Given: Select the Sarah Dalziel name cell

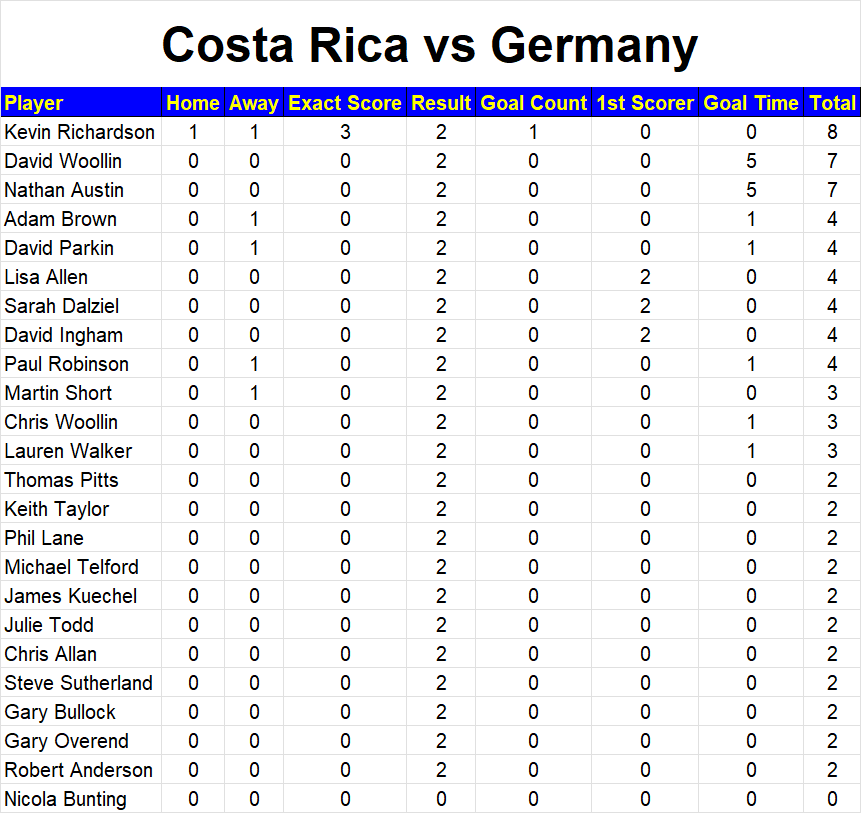Looking at the screenshot, I should (x=81, y=306).
